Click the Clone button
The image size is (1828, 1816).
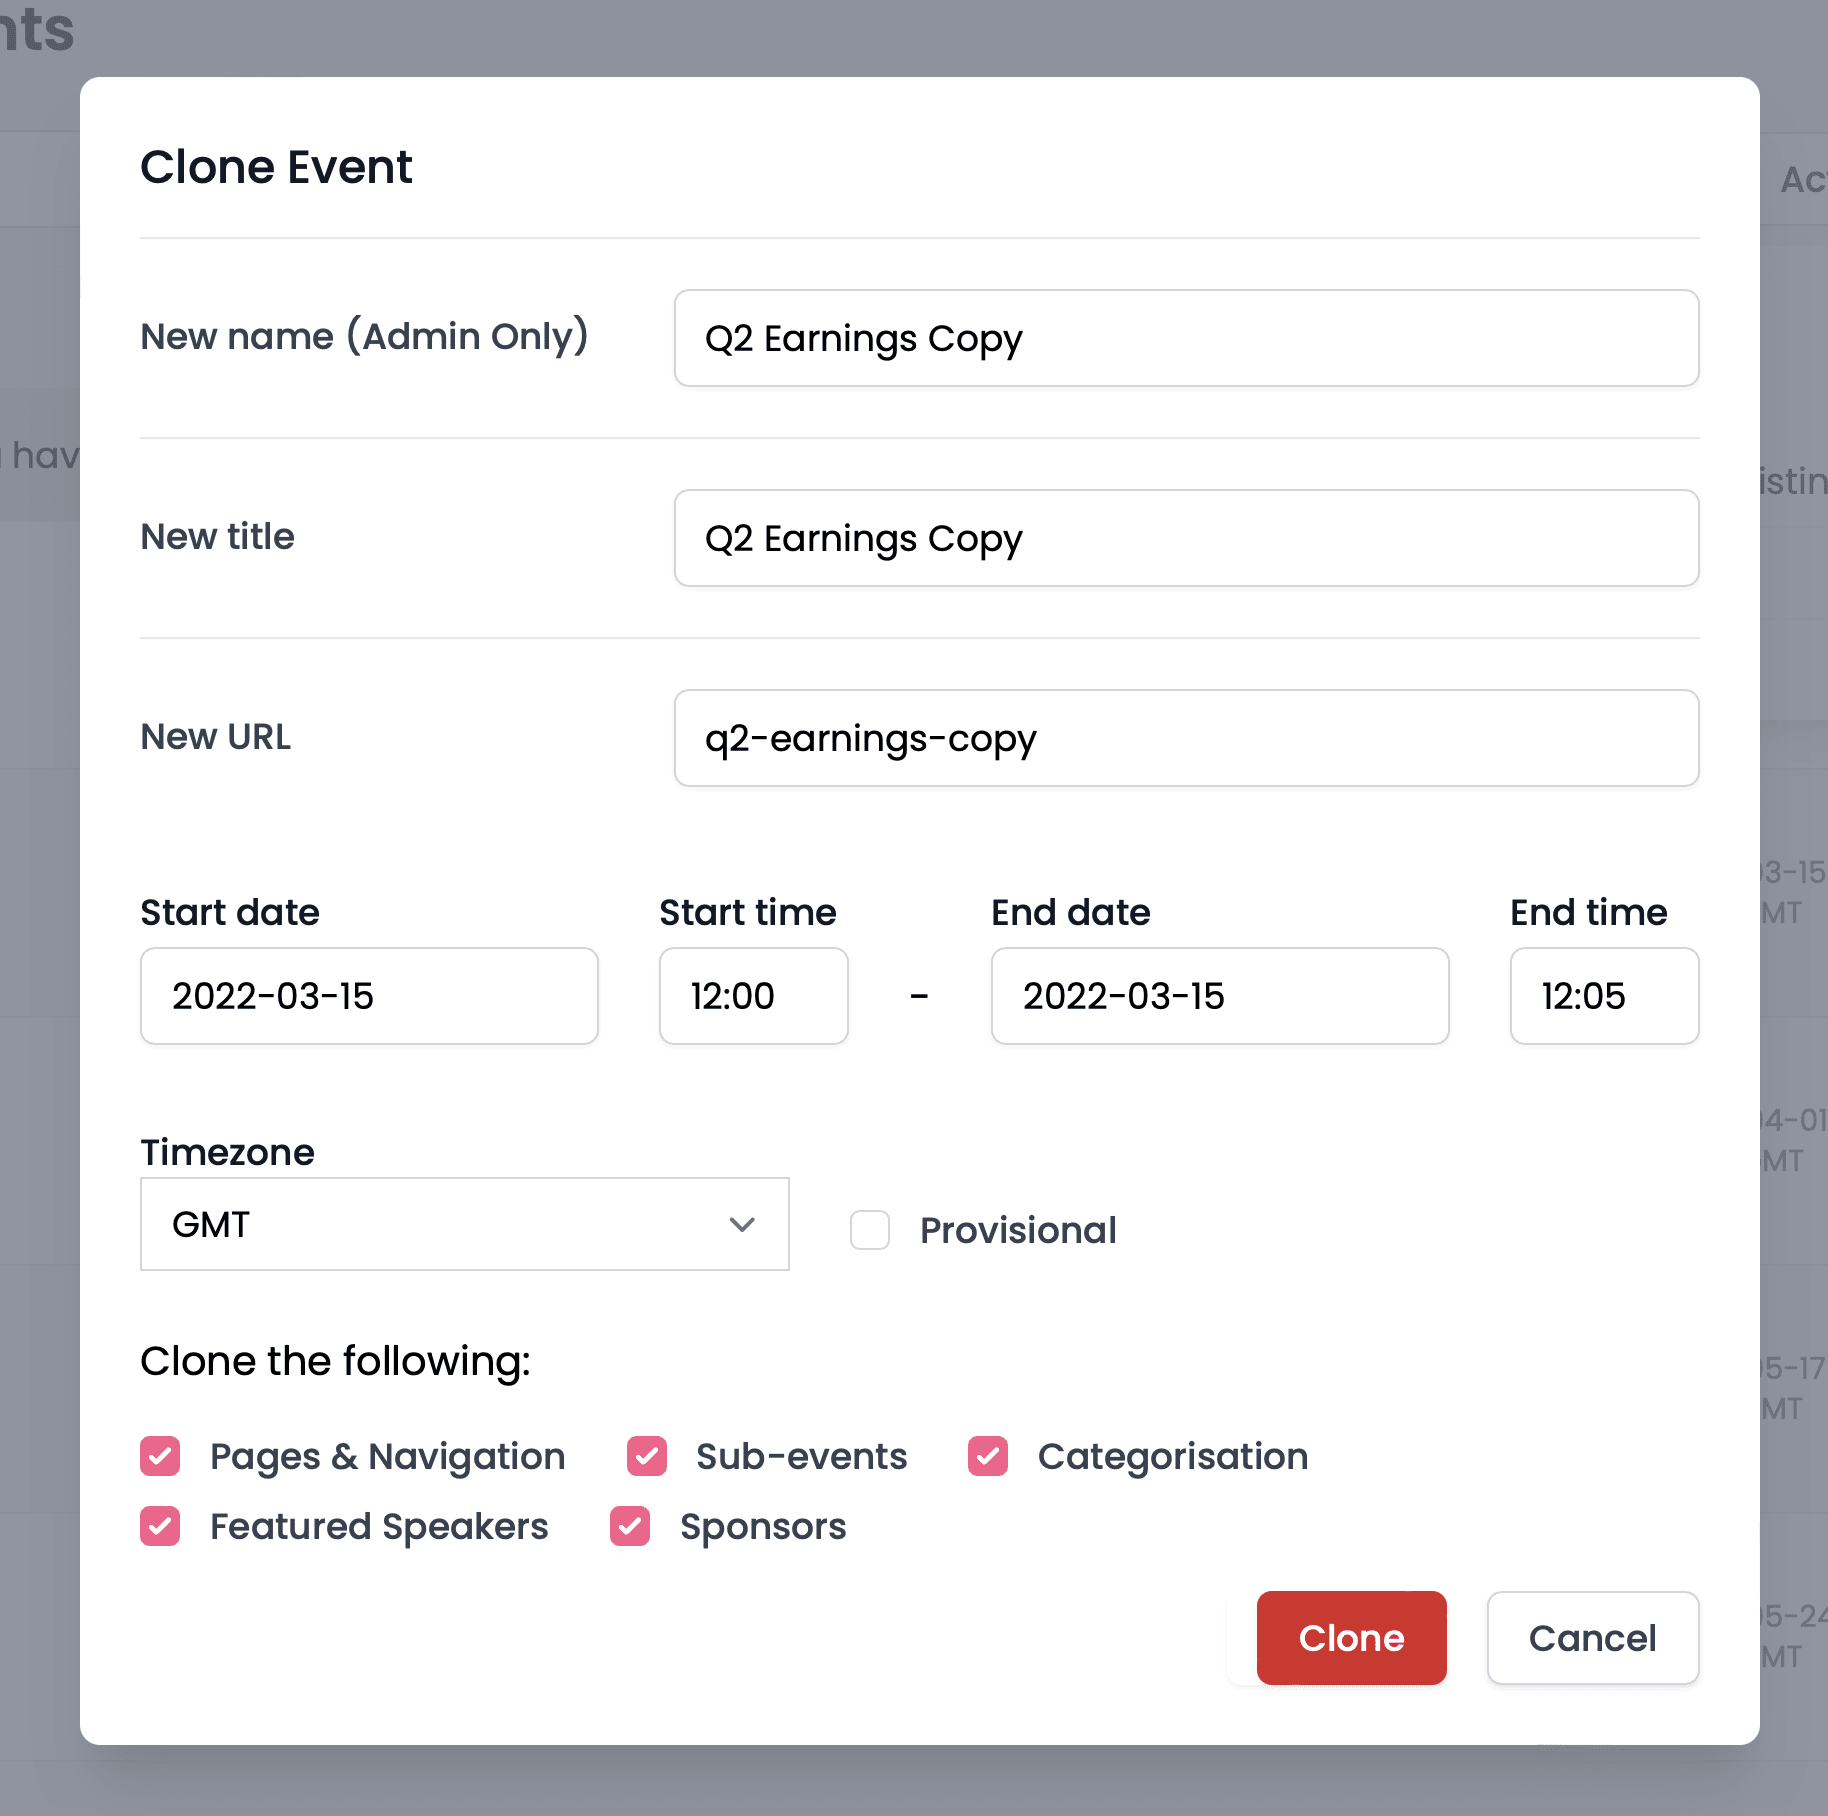[x=1352, y=1638]
